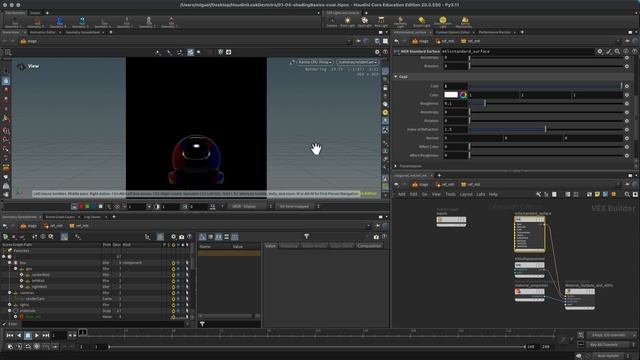The height and width of the screenshot is (360, 640).
Task: Click the viewport display options gear icon
Action: pos(377,52)
